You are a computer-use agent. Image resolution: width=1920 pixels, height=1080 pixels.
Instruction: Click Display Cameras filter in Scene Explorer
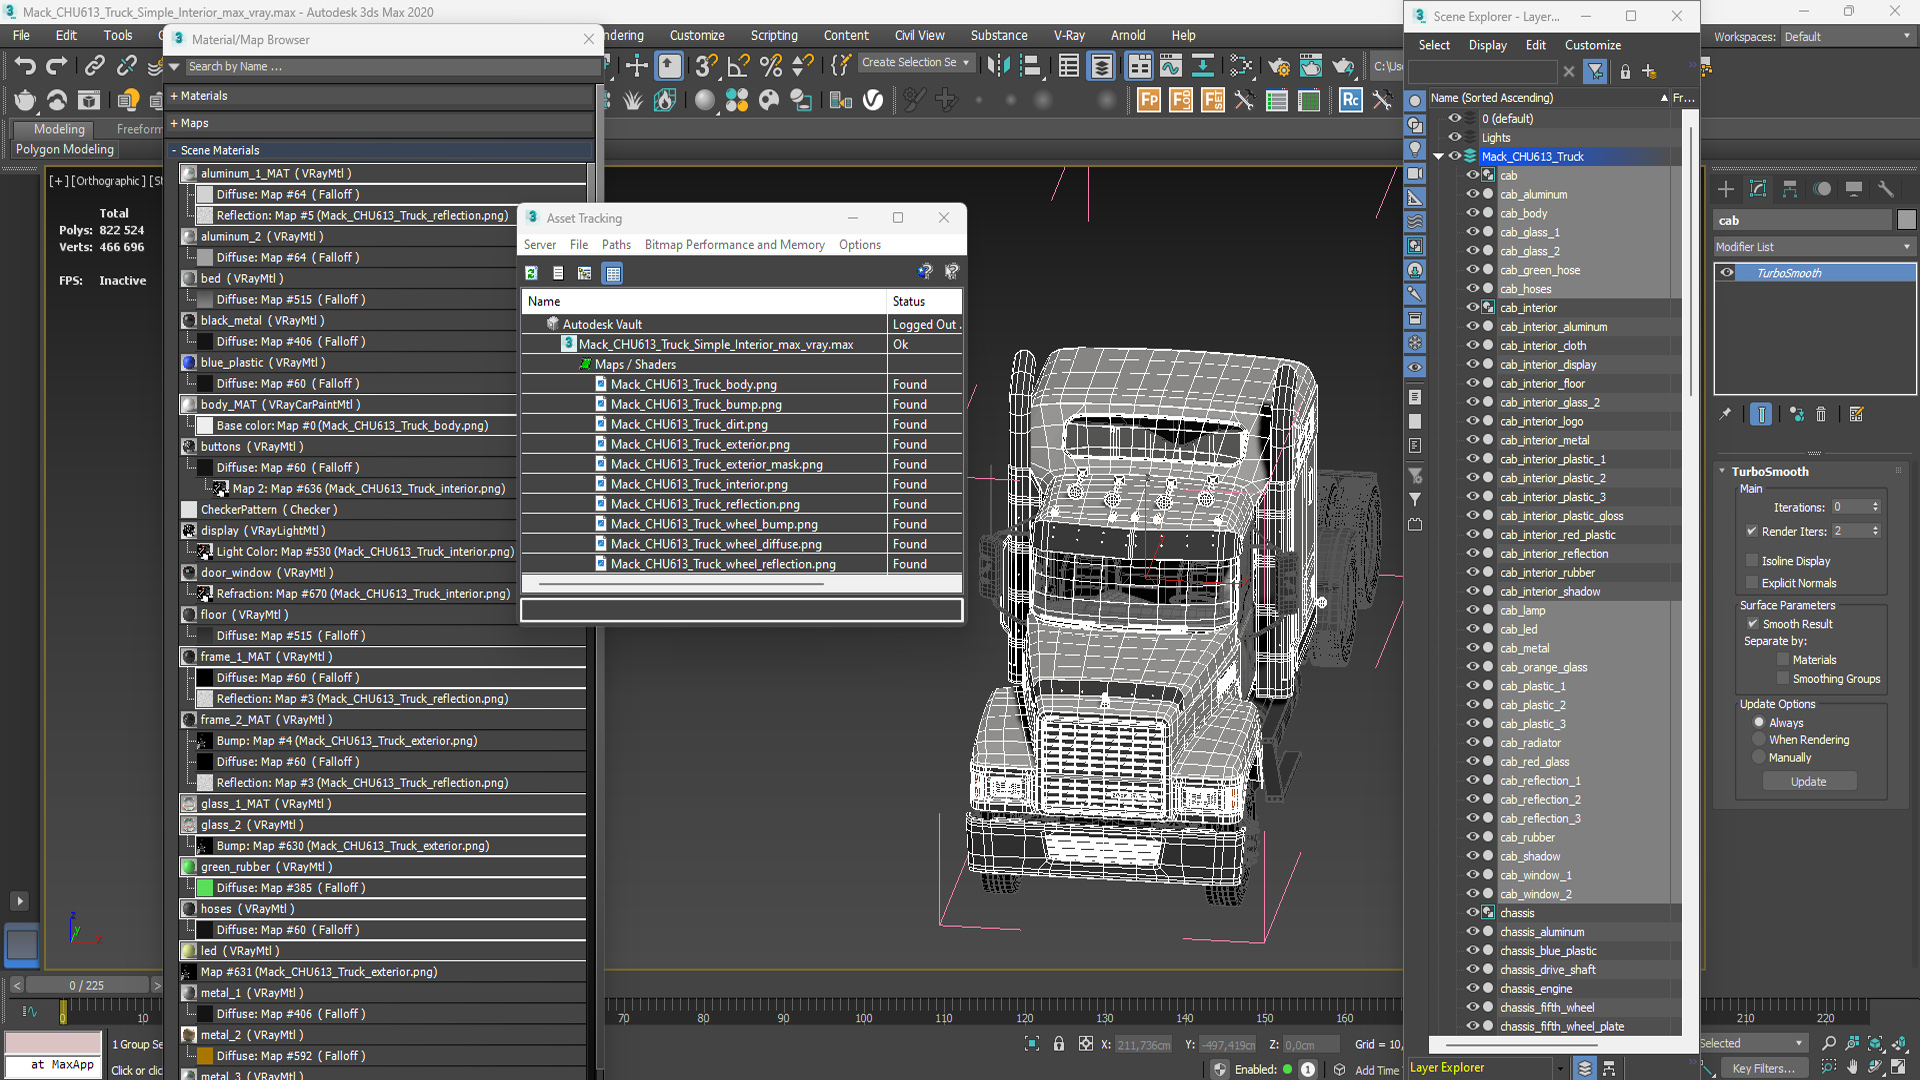[1415, 173]
